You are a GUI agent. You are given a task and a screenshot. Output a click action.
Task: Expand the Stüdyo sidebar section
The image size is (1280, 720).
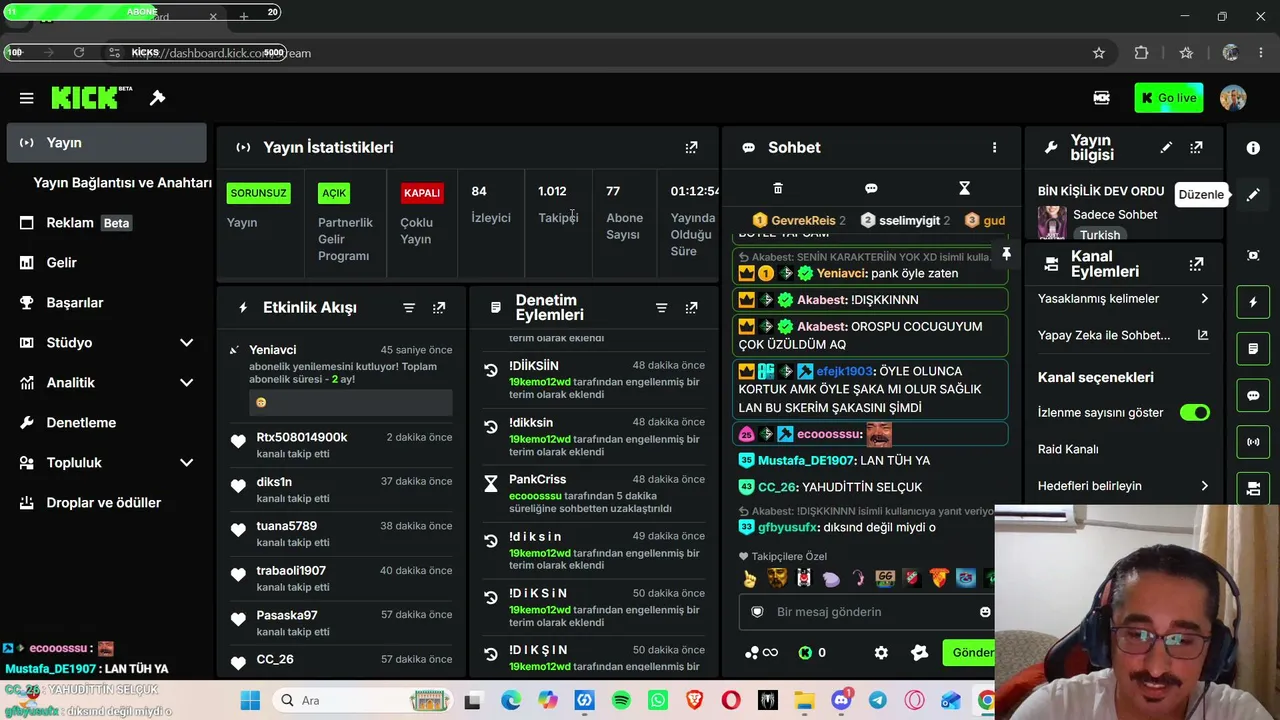pyautogui.click(x=186, y=343)
